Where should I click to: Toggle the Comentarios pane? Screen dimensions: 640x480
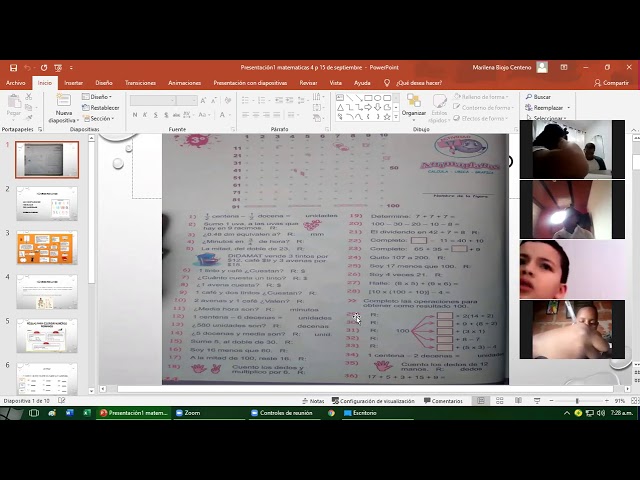click(x=443, y=401)
